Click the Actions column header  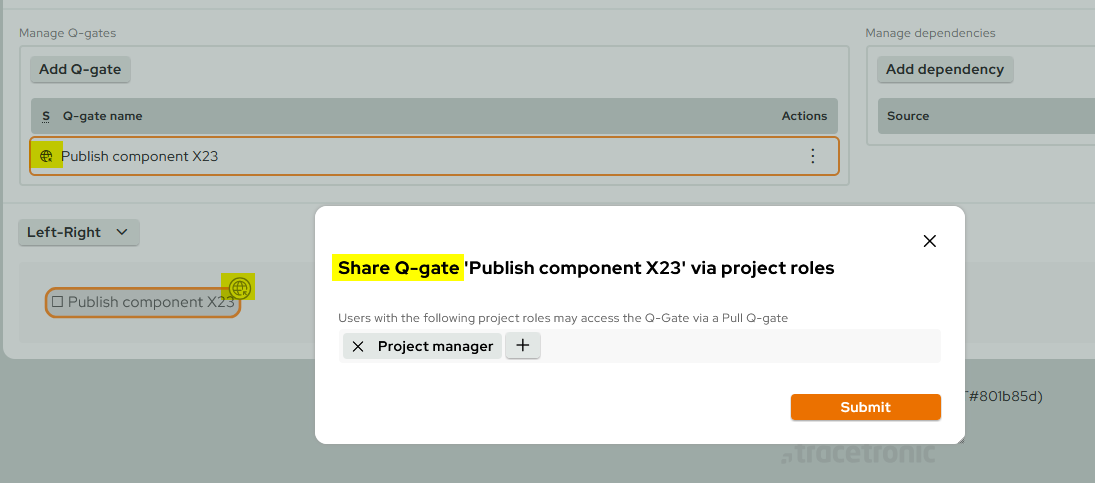coord(804,116)
